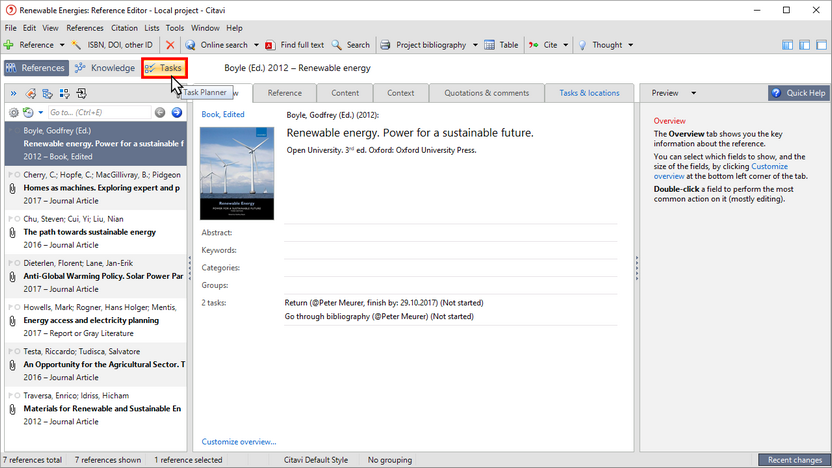
Task: Select Energy access and electricity planning reference
Action: pyautogui.click(x=96, y=320)
